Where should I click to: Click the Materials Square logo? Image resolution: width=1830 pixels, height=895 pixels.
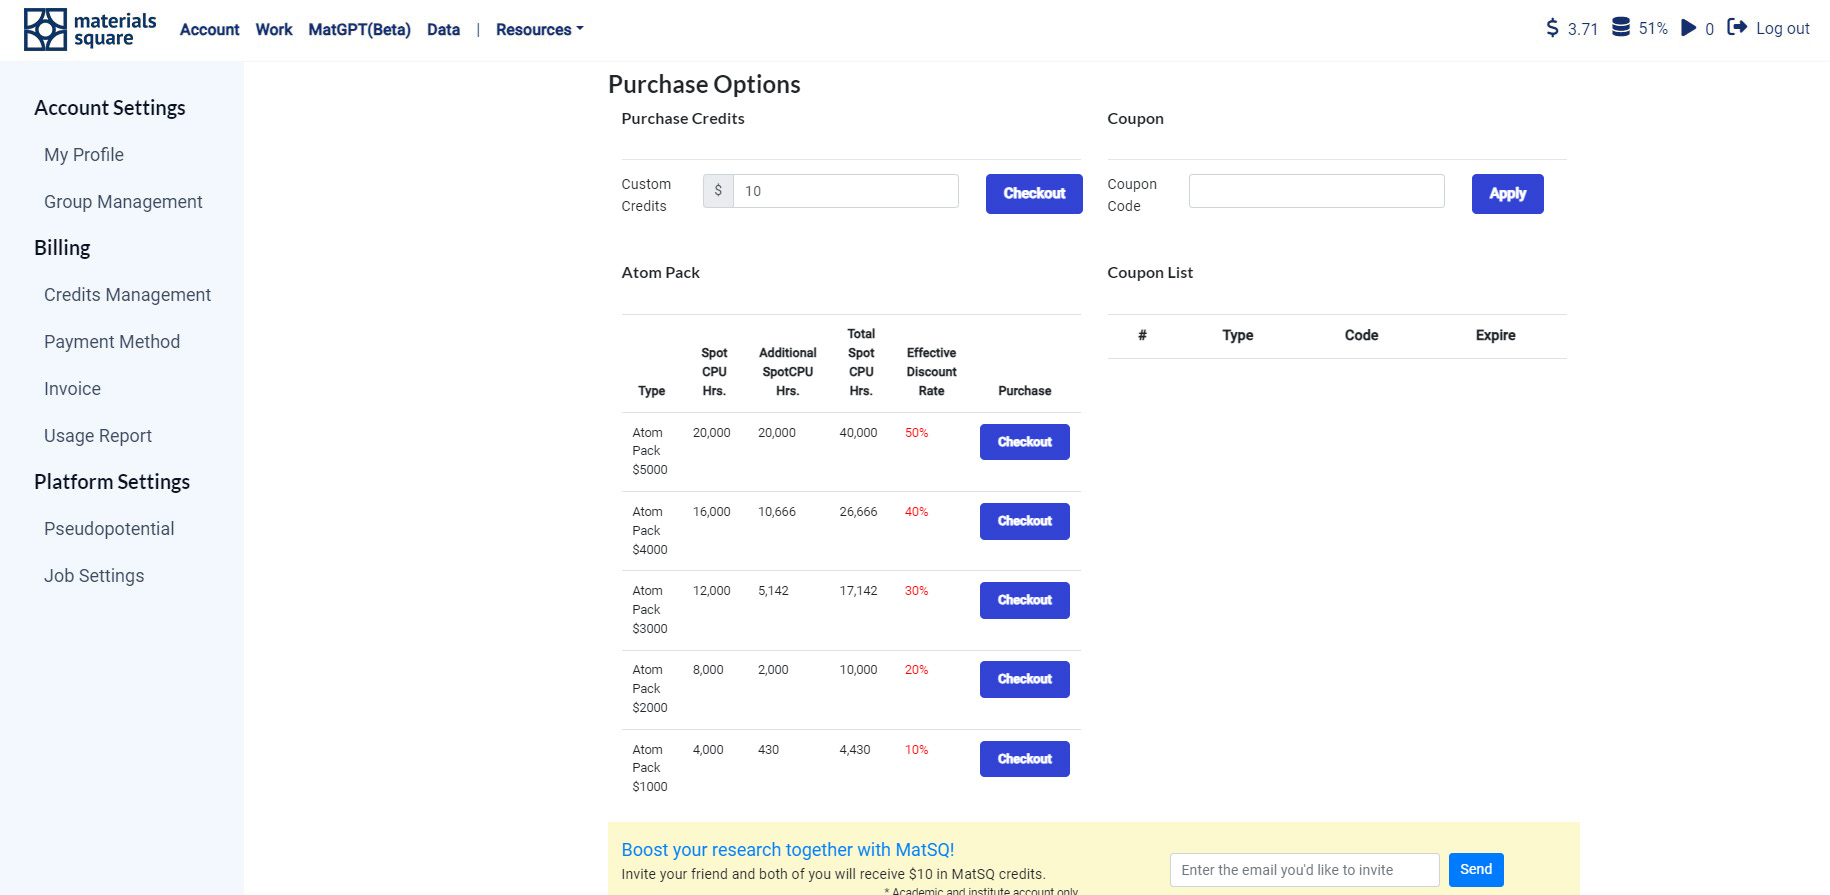tap(90, 30)
